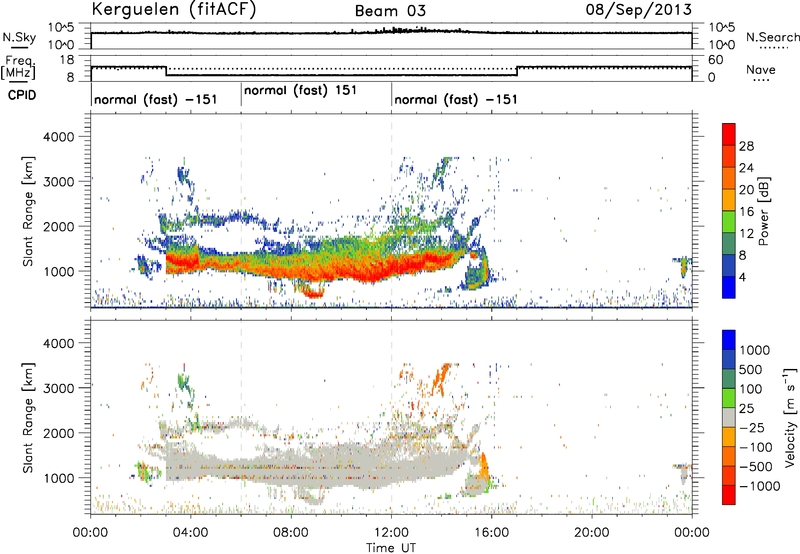Screen dimensions: 800x554
Task: Select the dark blue top segment of Velocity colorbar
Action: (x=729, y=340)
